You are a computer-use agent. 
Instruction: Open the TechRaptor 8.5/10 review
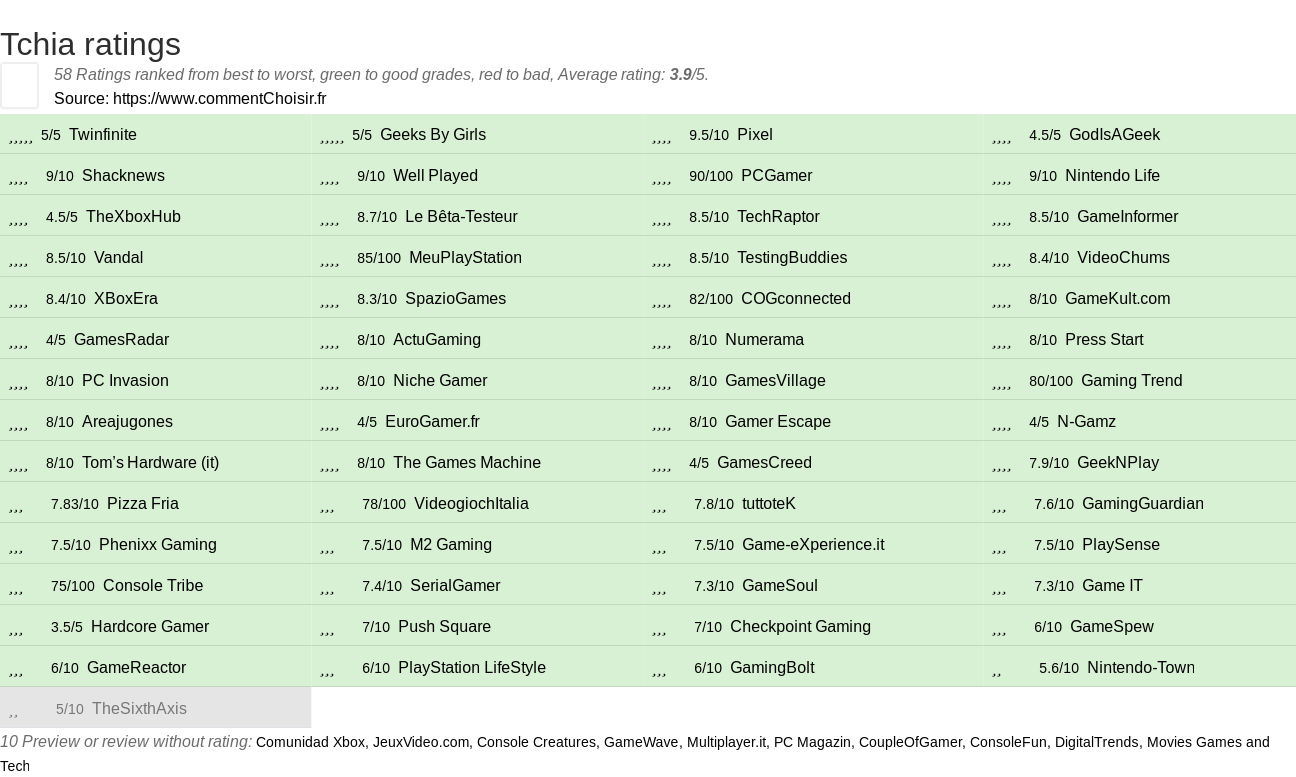[813, 216]
